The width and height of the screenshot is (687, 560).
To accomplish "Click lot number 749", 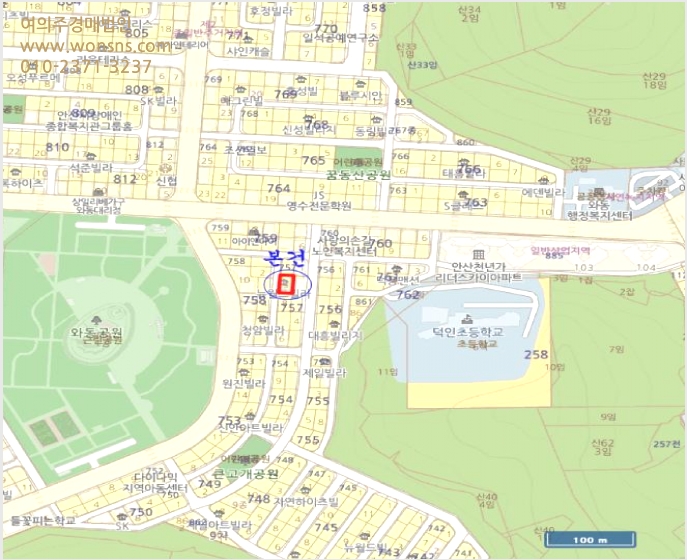I will pos(209,483).
